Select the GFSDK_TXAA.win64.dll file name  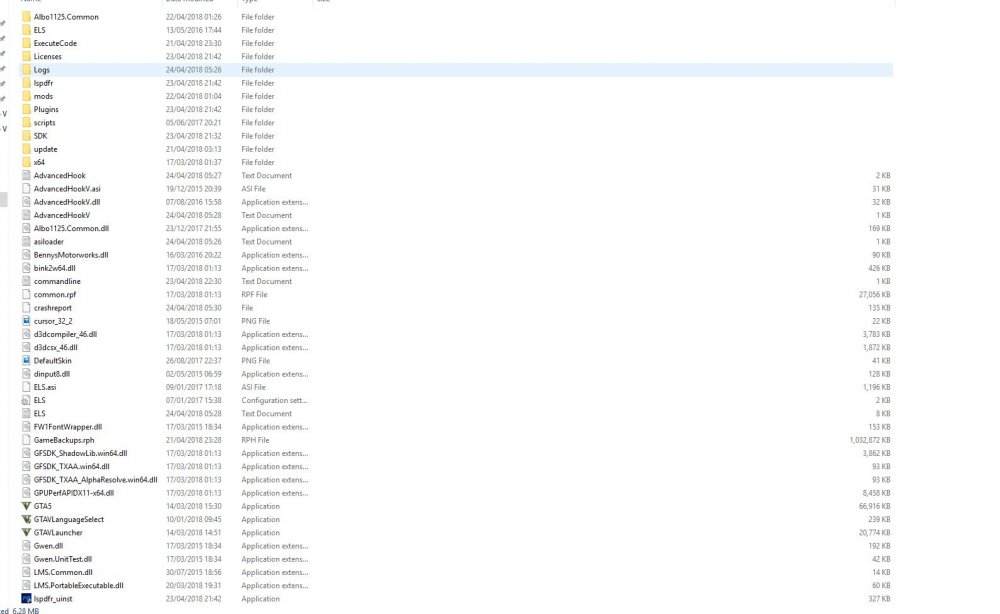71,467
